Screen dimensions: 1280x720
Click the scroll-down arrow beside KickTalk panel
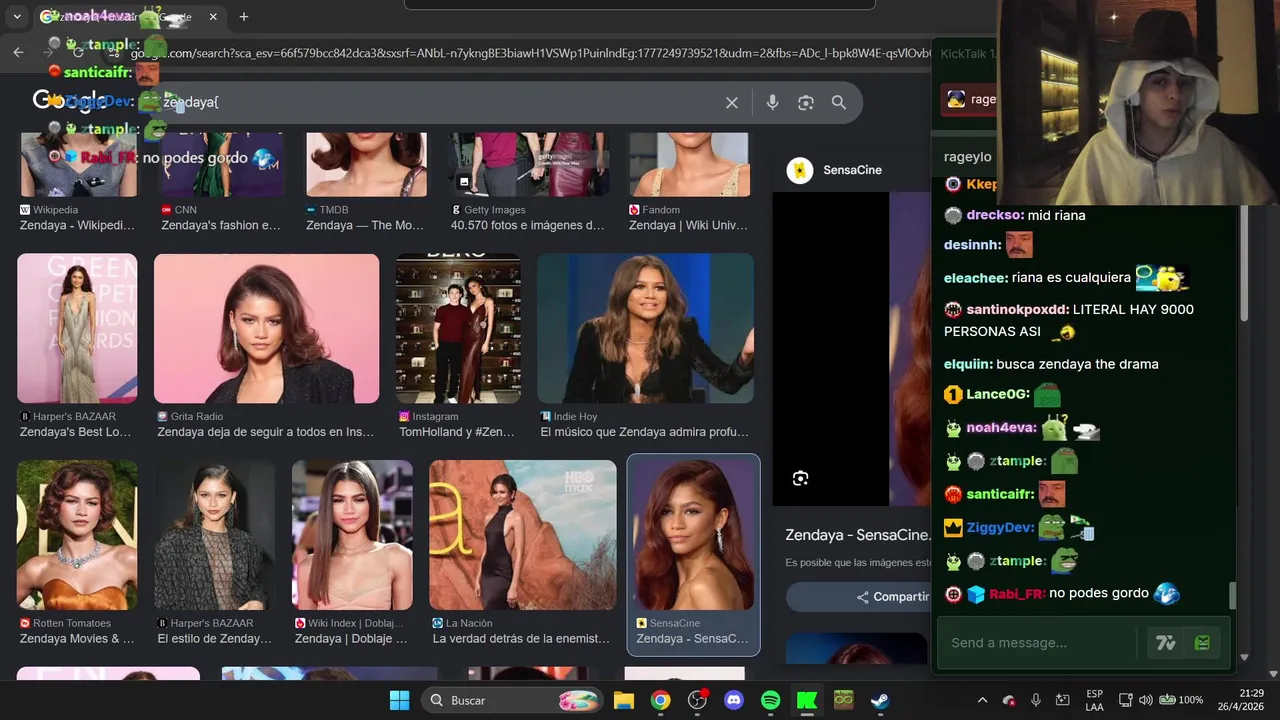pyautogui.click(x=1244, y=657)
